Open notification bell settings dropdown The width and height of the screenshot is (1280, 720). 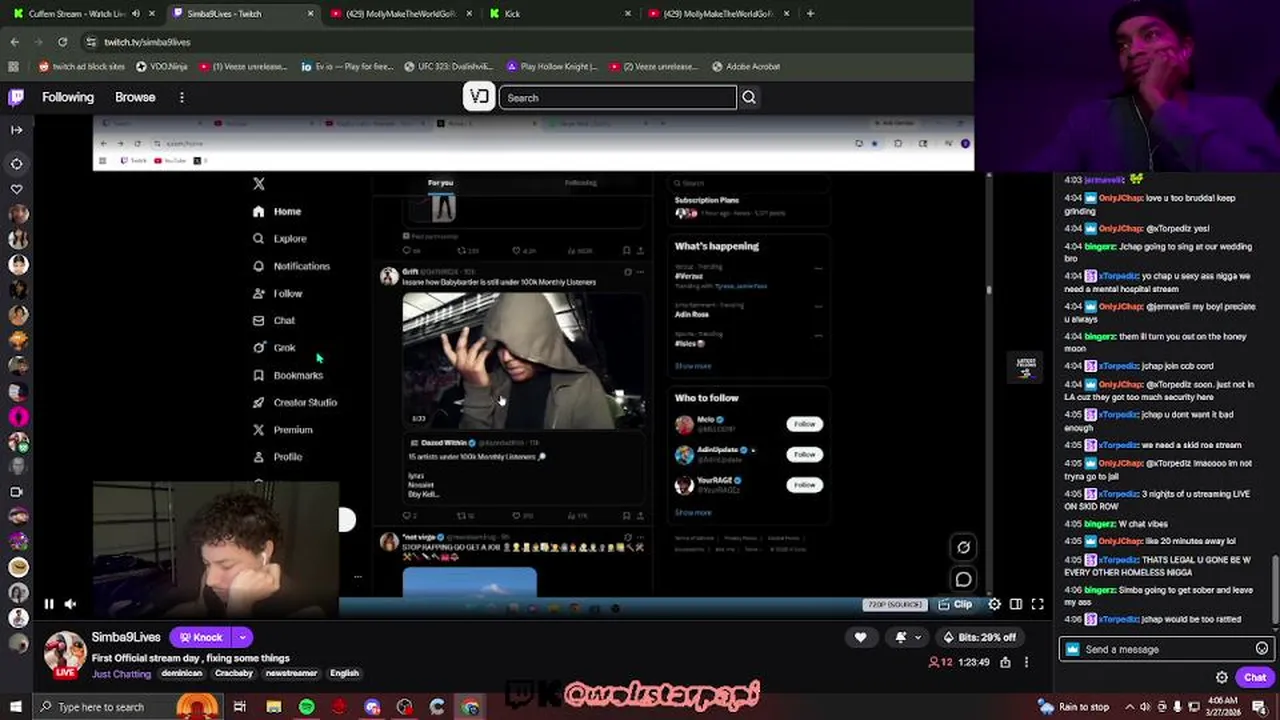click(x=906, y=637)
